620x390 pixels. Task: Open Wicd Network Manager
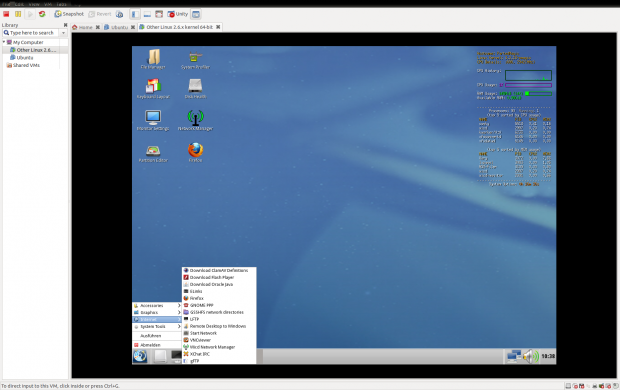tap(219, 347)
